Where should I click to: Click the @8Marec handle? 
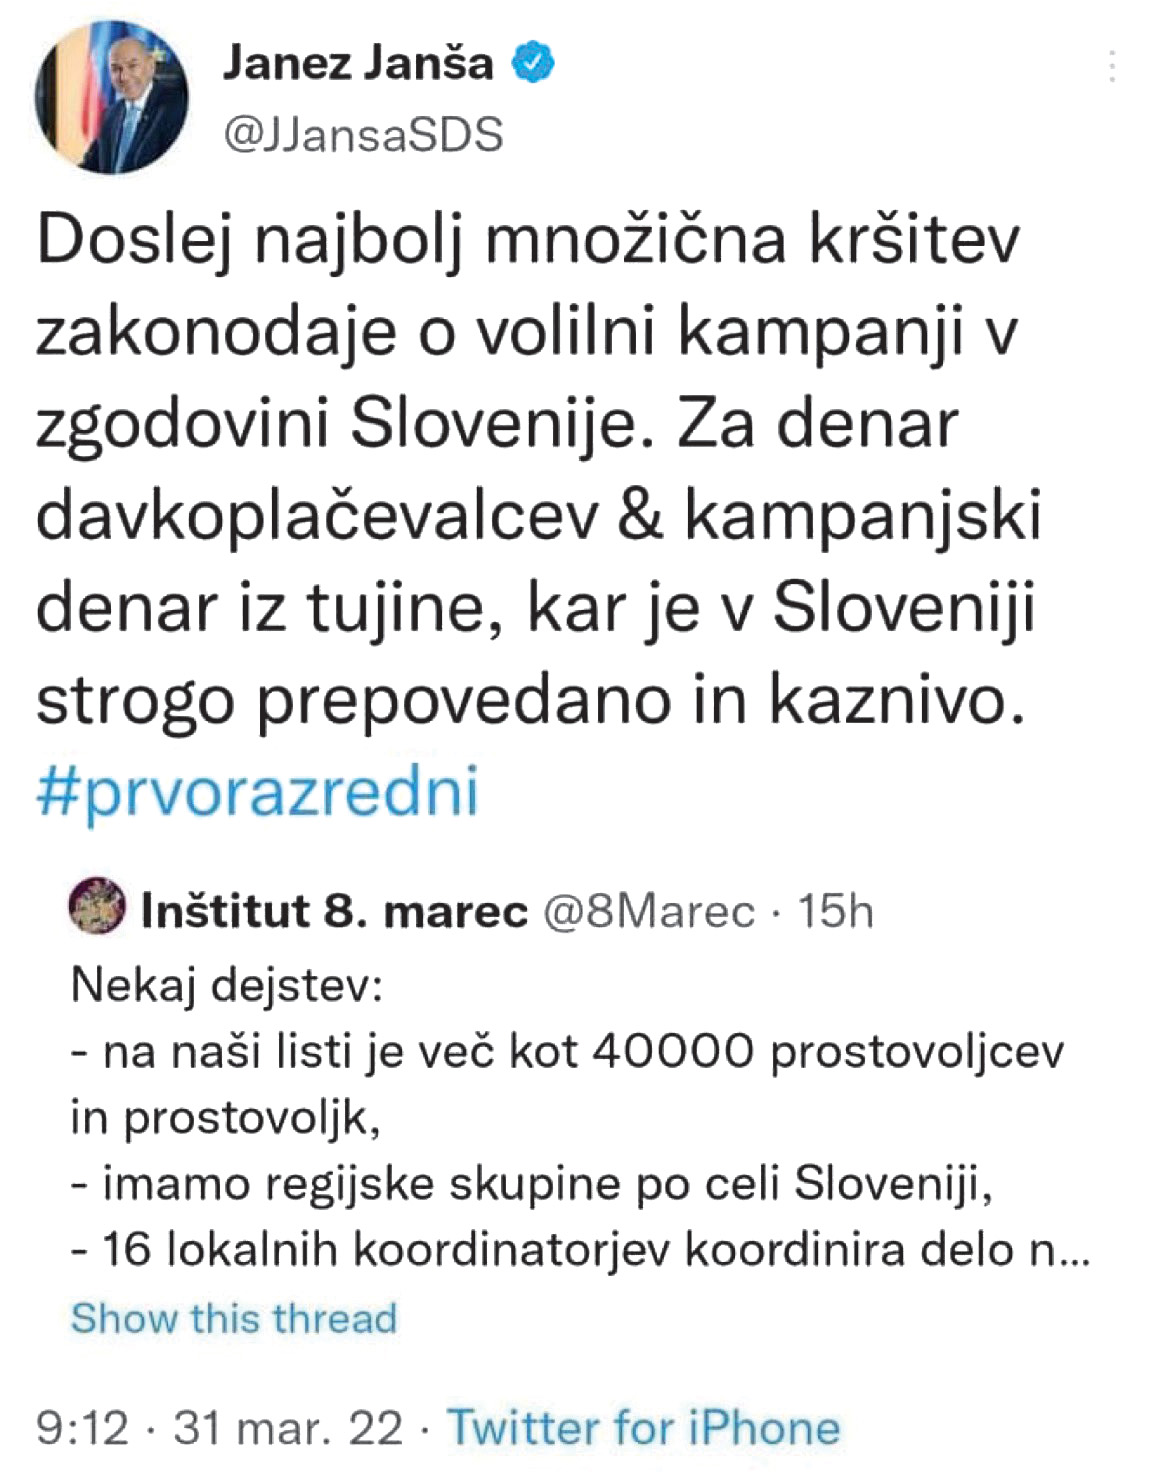648,911
